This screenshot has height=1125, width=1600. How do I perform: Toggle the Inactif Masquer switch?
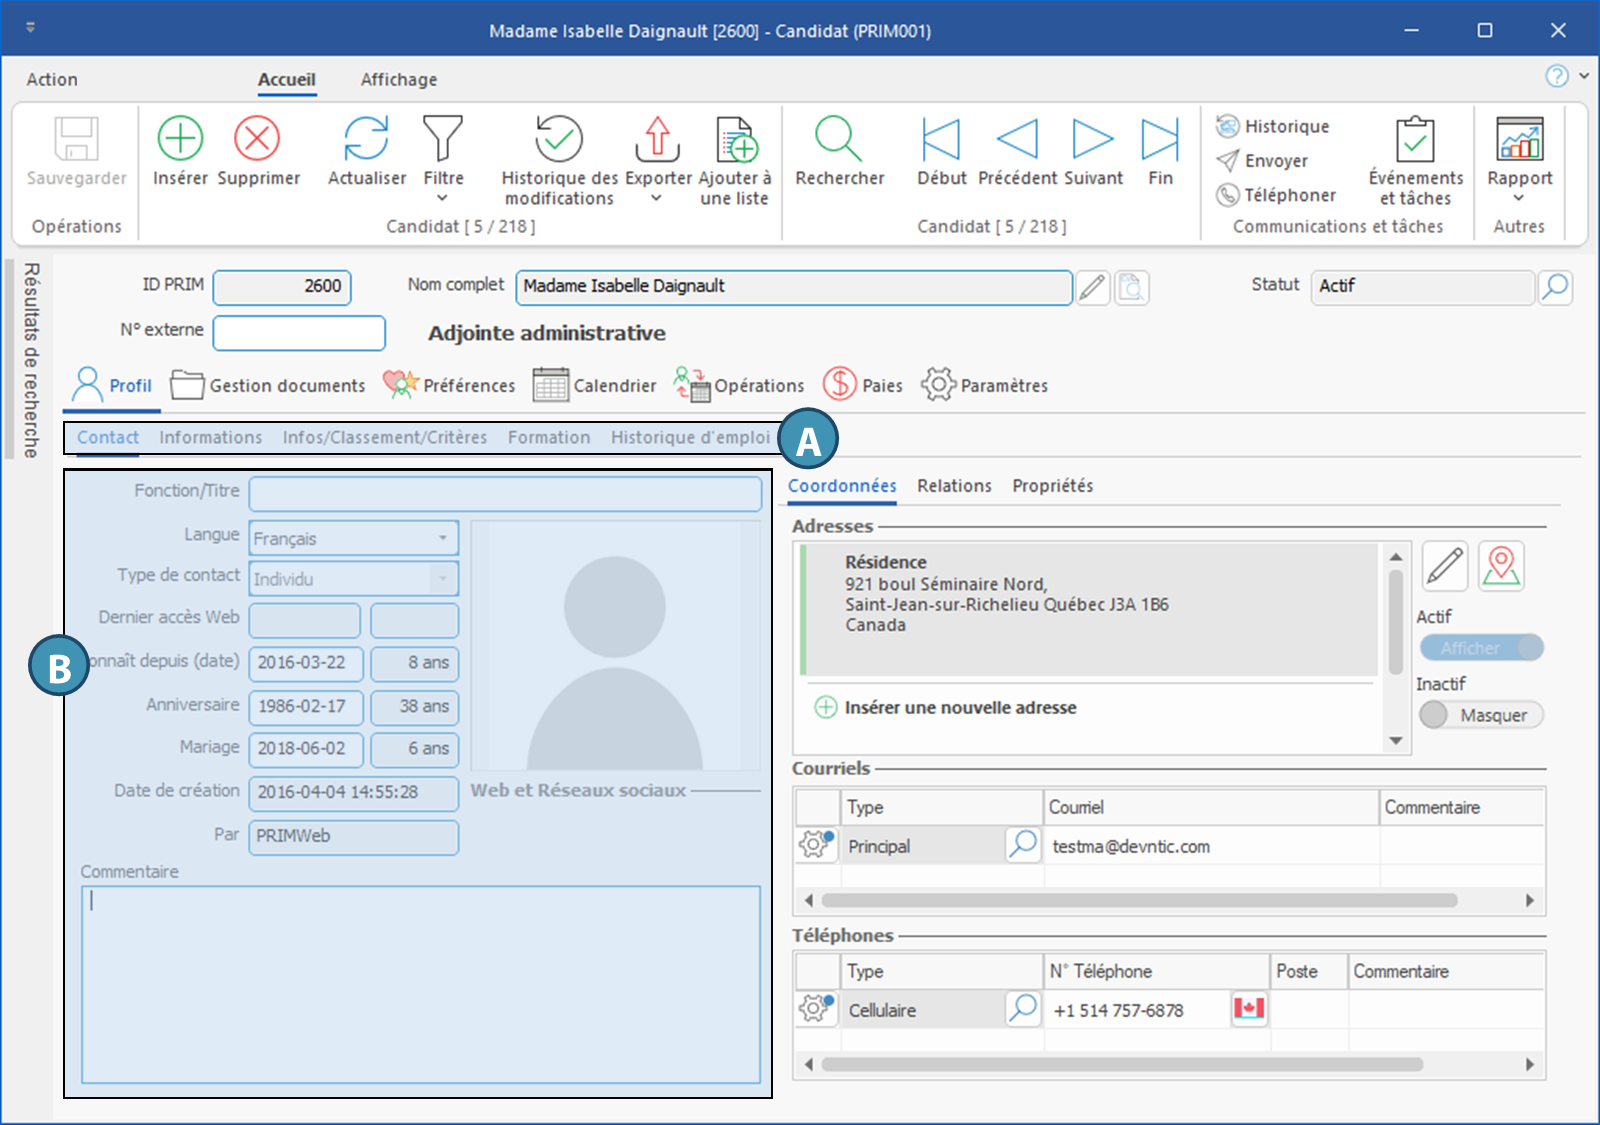(x=1481, y=715)
